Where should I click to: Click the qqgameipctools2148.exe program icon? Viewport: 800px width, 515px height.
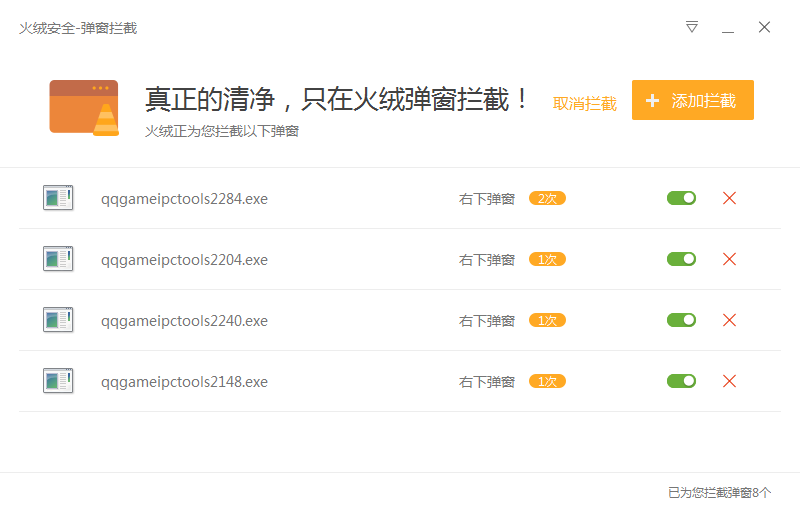click(x=58, y=381)
